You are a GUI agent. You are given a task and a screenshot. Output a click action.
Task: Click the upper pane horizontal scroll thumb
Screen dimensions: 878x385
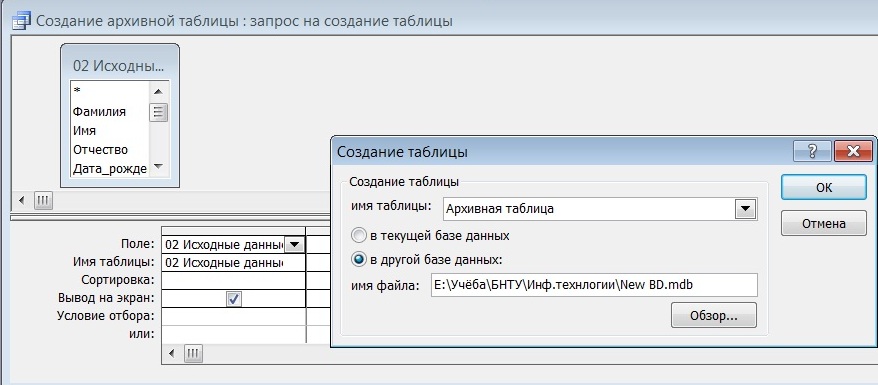coord(43,200)
